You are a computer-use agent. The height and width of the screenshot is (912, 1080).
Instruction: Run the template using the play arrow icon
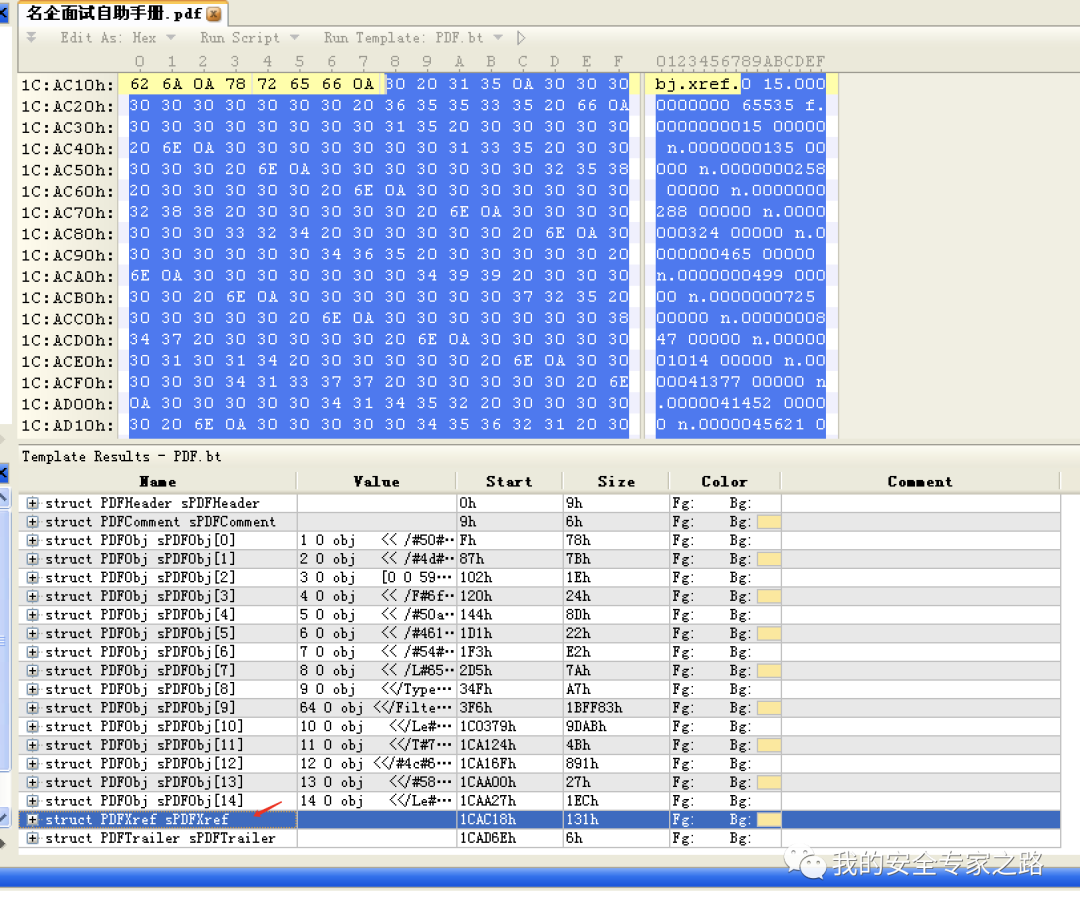(519, 38)
